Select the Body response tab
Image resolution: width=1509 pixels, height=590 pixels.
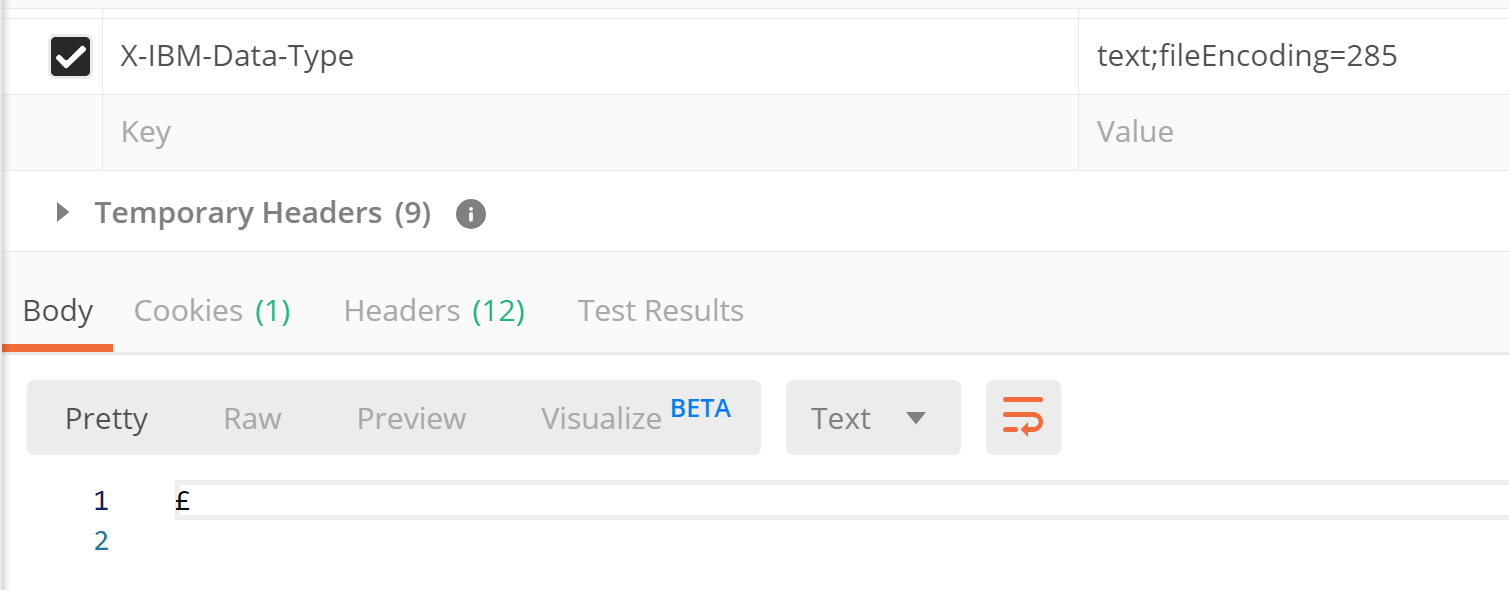[57, 310]
